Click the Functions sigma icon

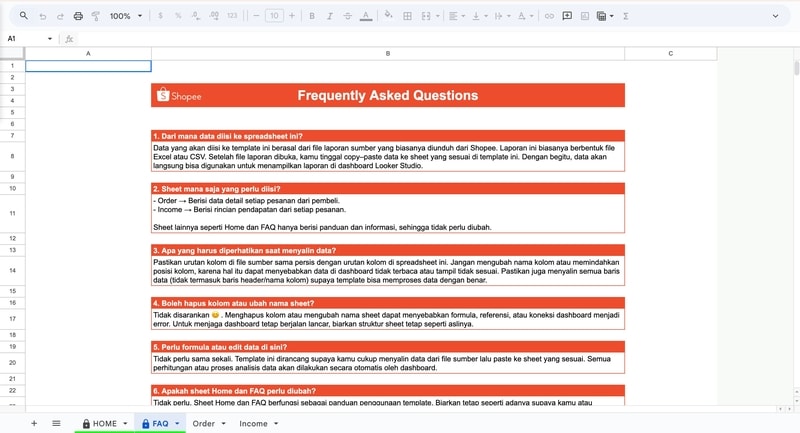626,16
